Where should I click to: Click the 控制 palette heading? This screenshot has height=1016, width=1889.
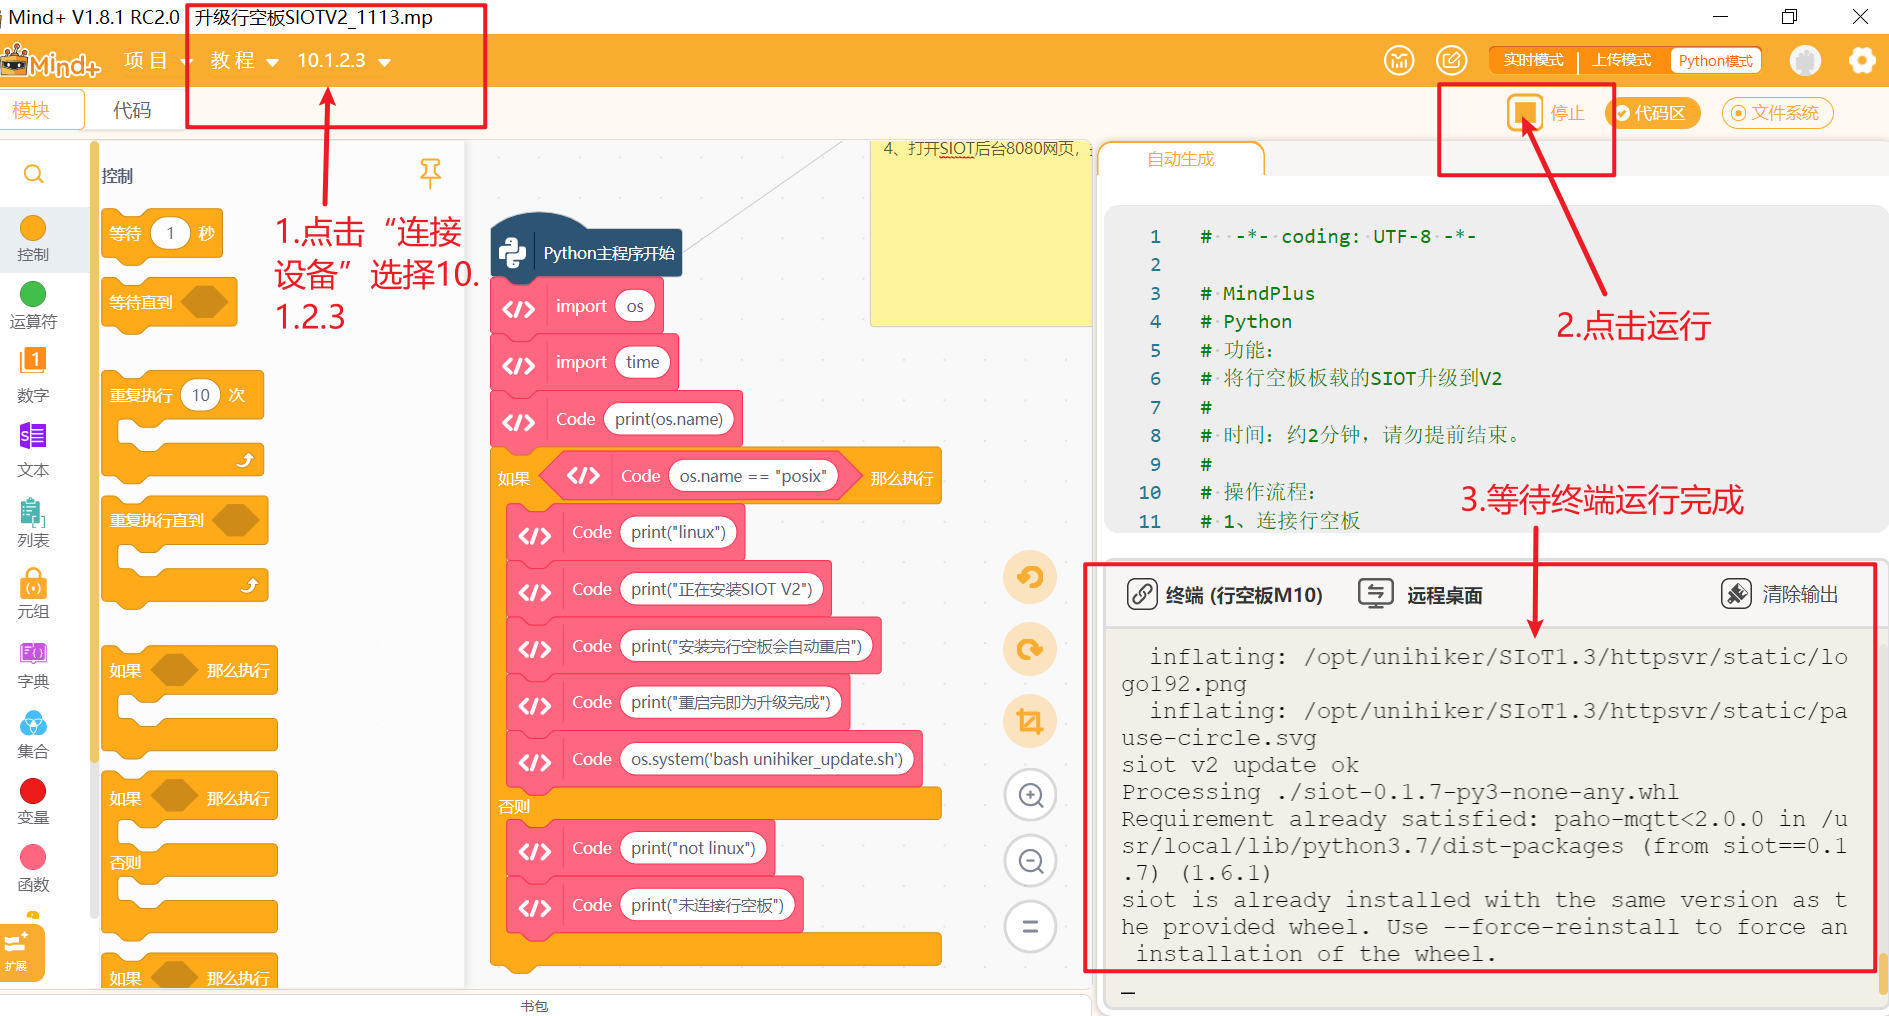(x=117, y=176)
